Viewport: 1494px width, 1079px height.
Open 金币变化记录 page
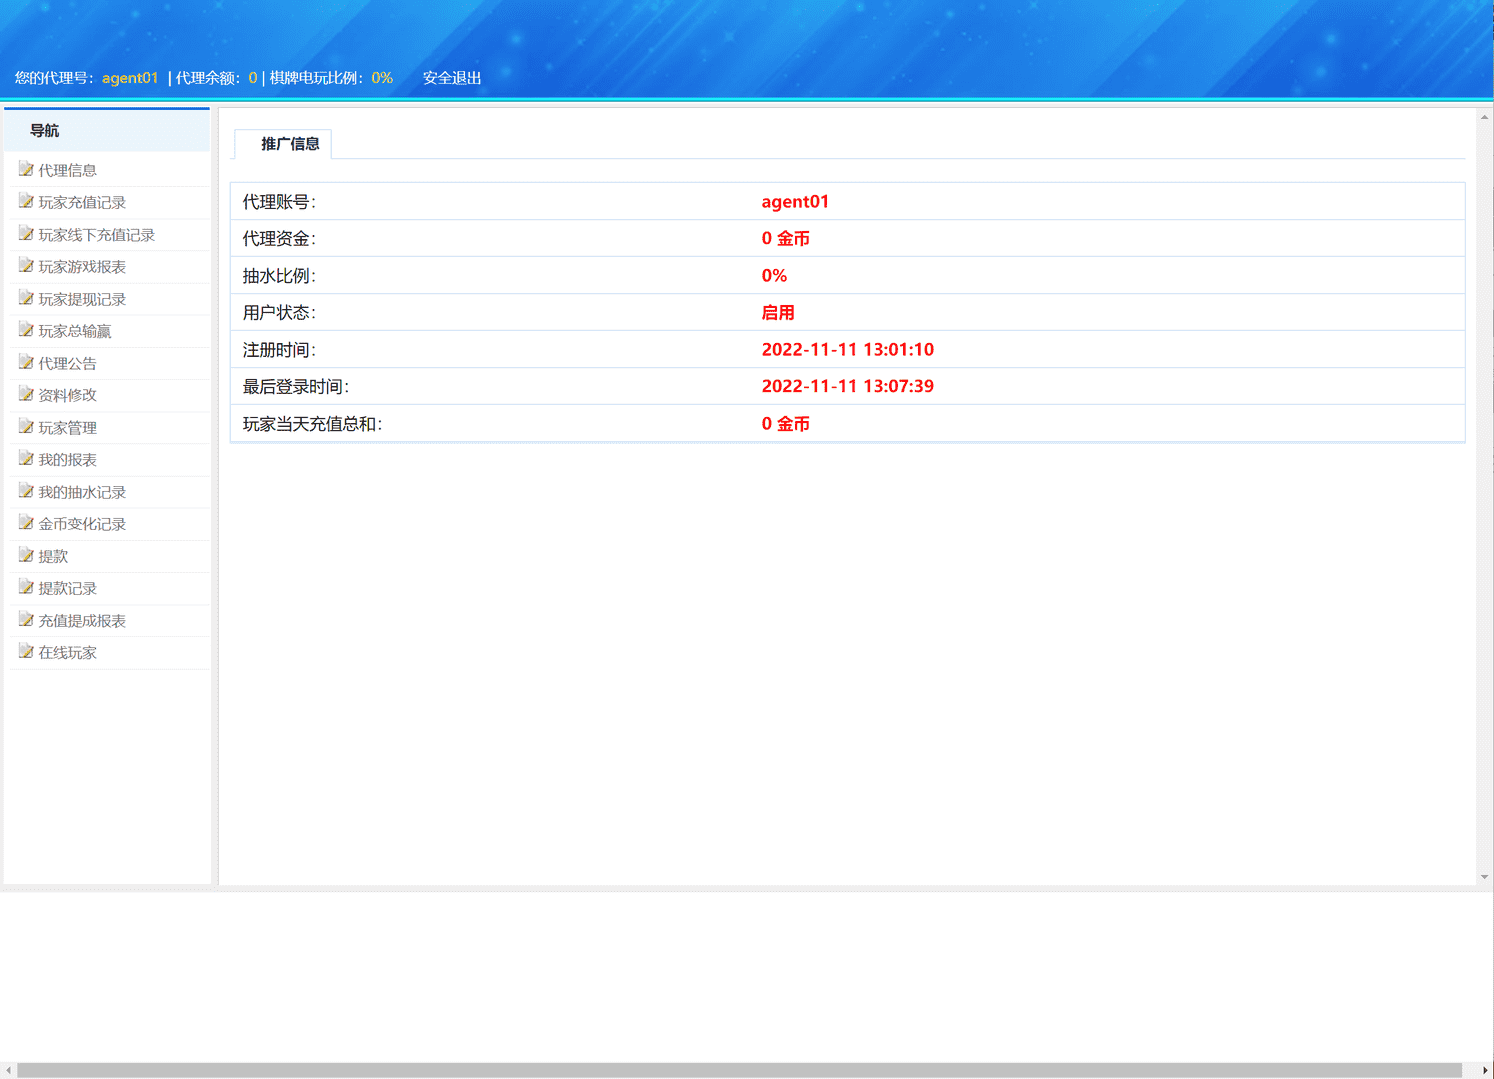coord(82,524)
